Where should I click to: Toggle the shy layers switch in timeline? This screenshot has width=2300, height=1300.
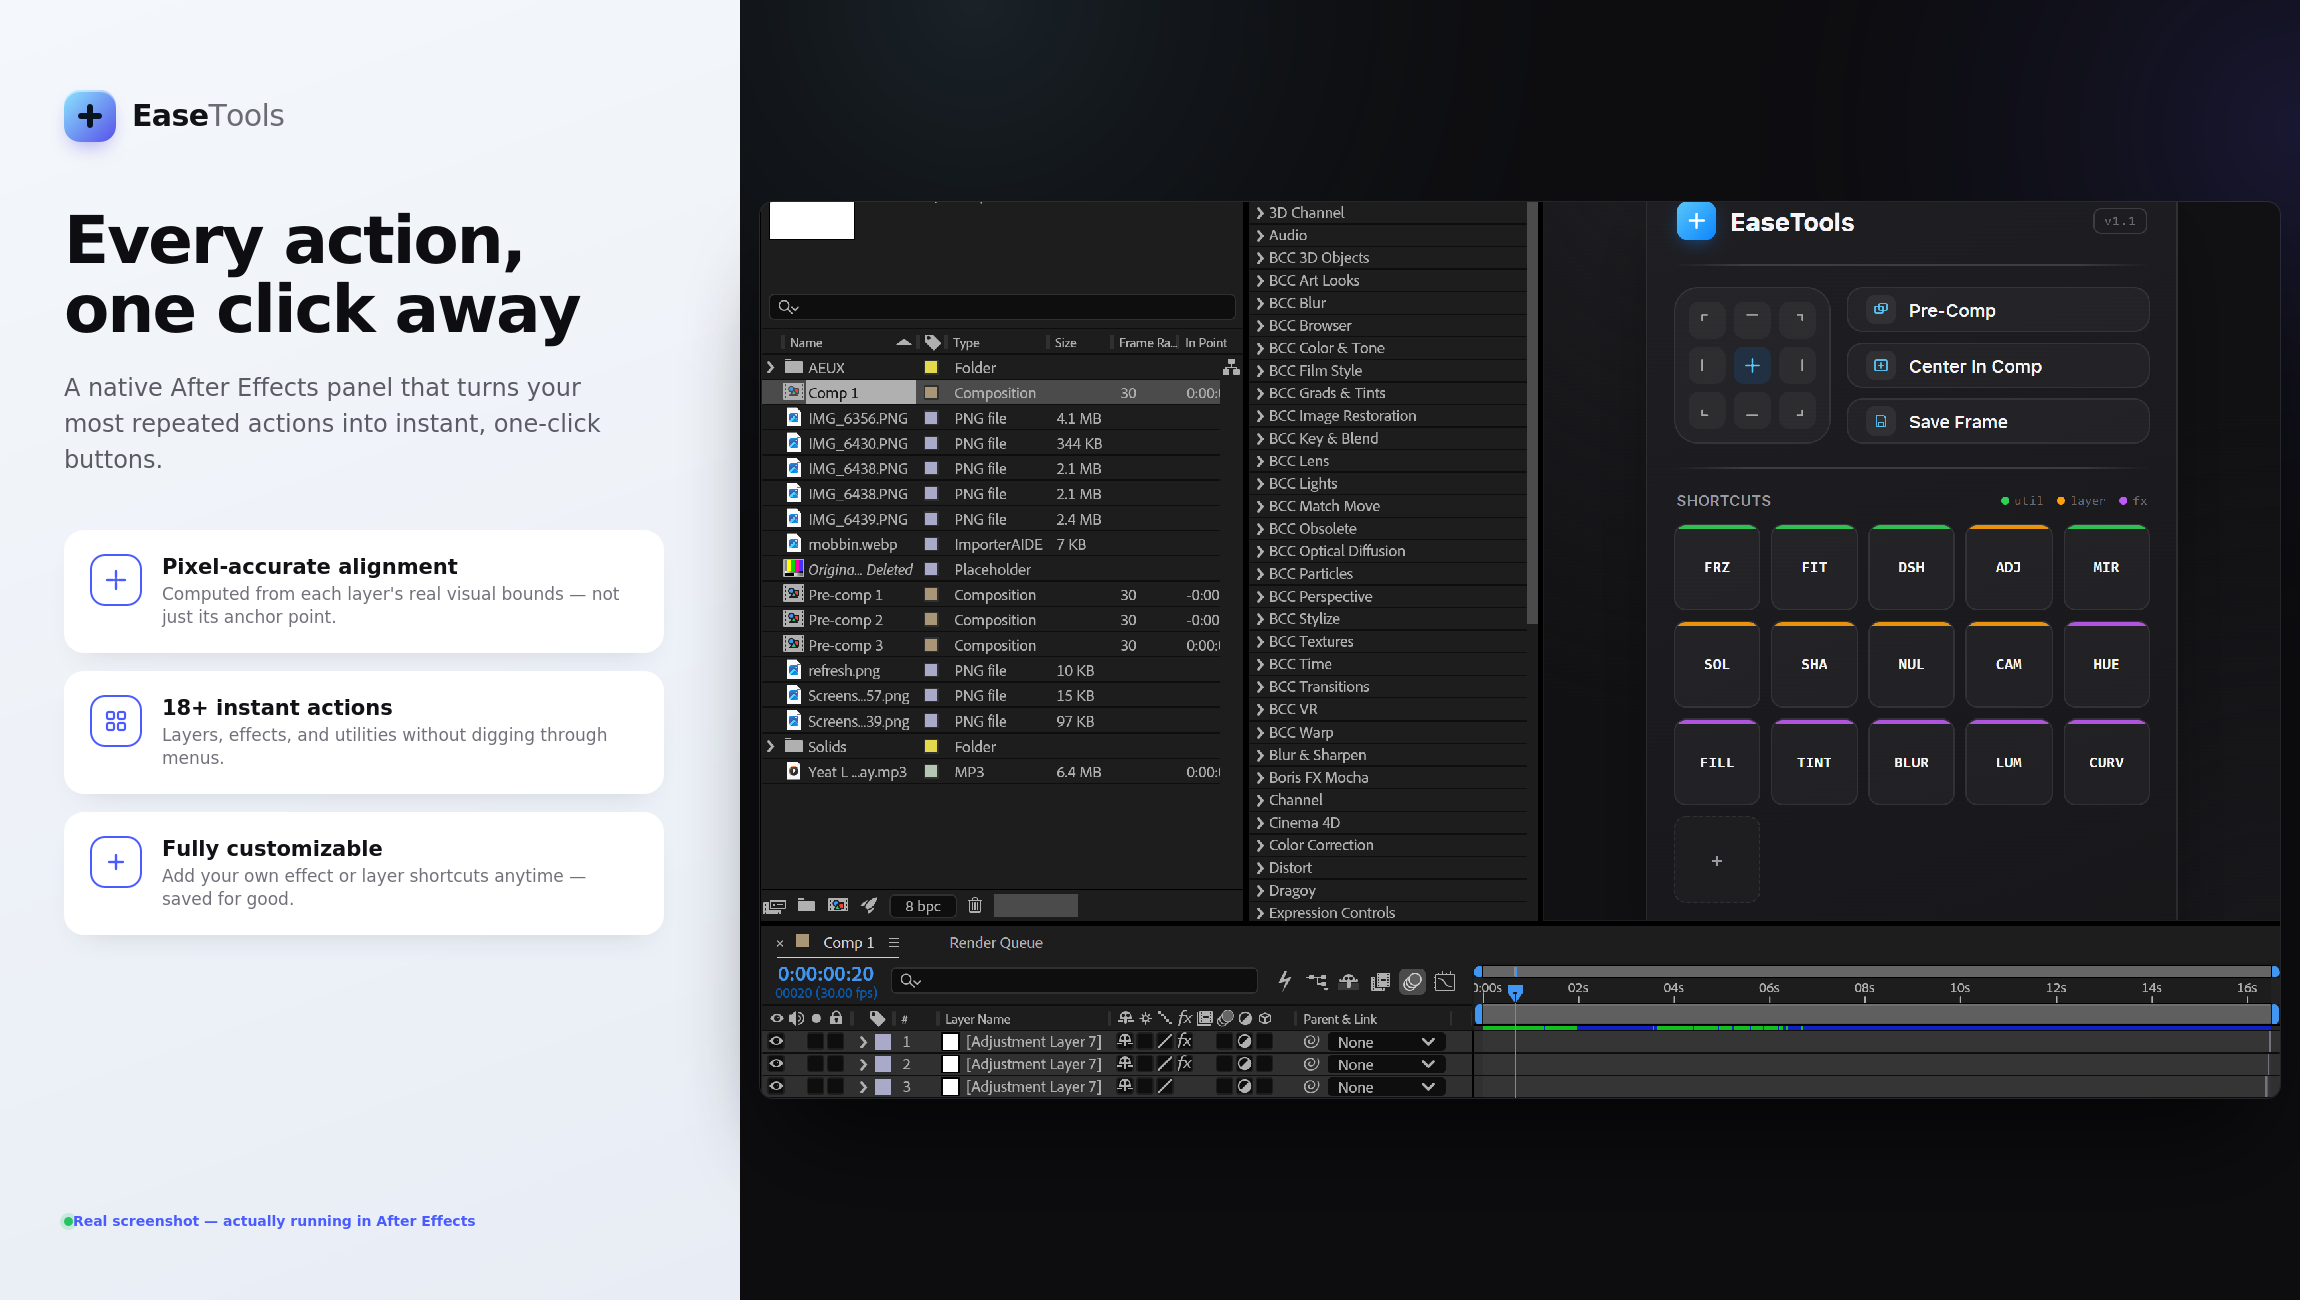(1349, 981)
